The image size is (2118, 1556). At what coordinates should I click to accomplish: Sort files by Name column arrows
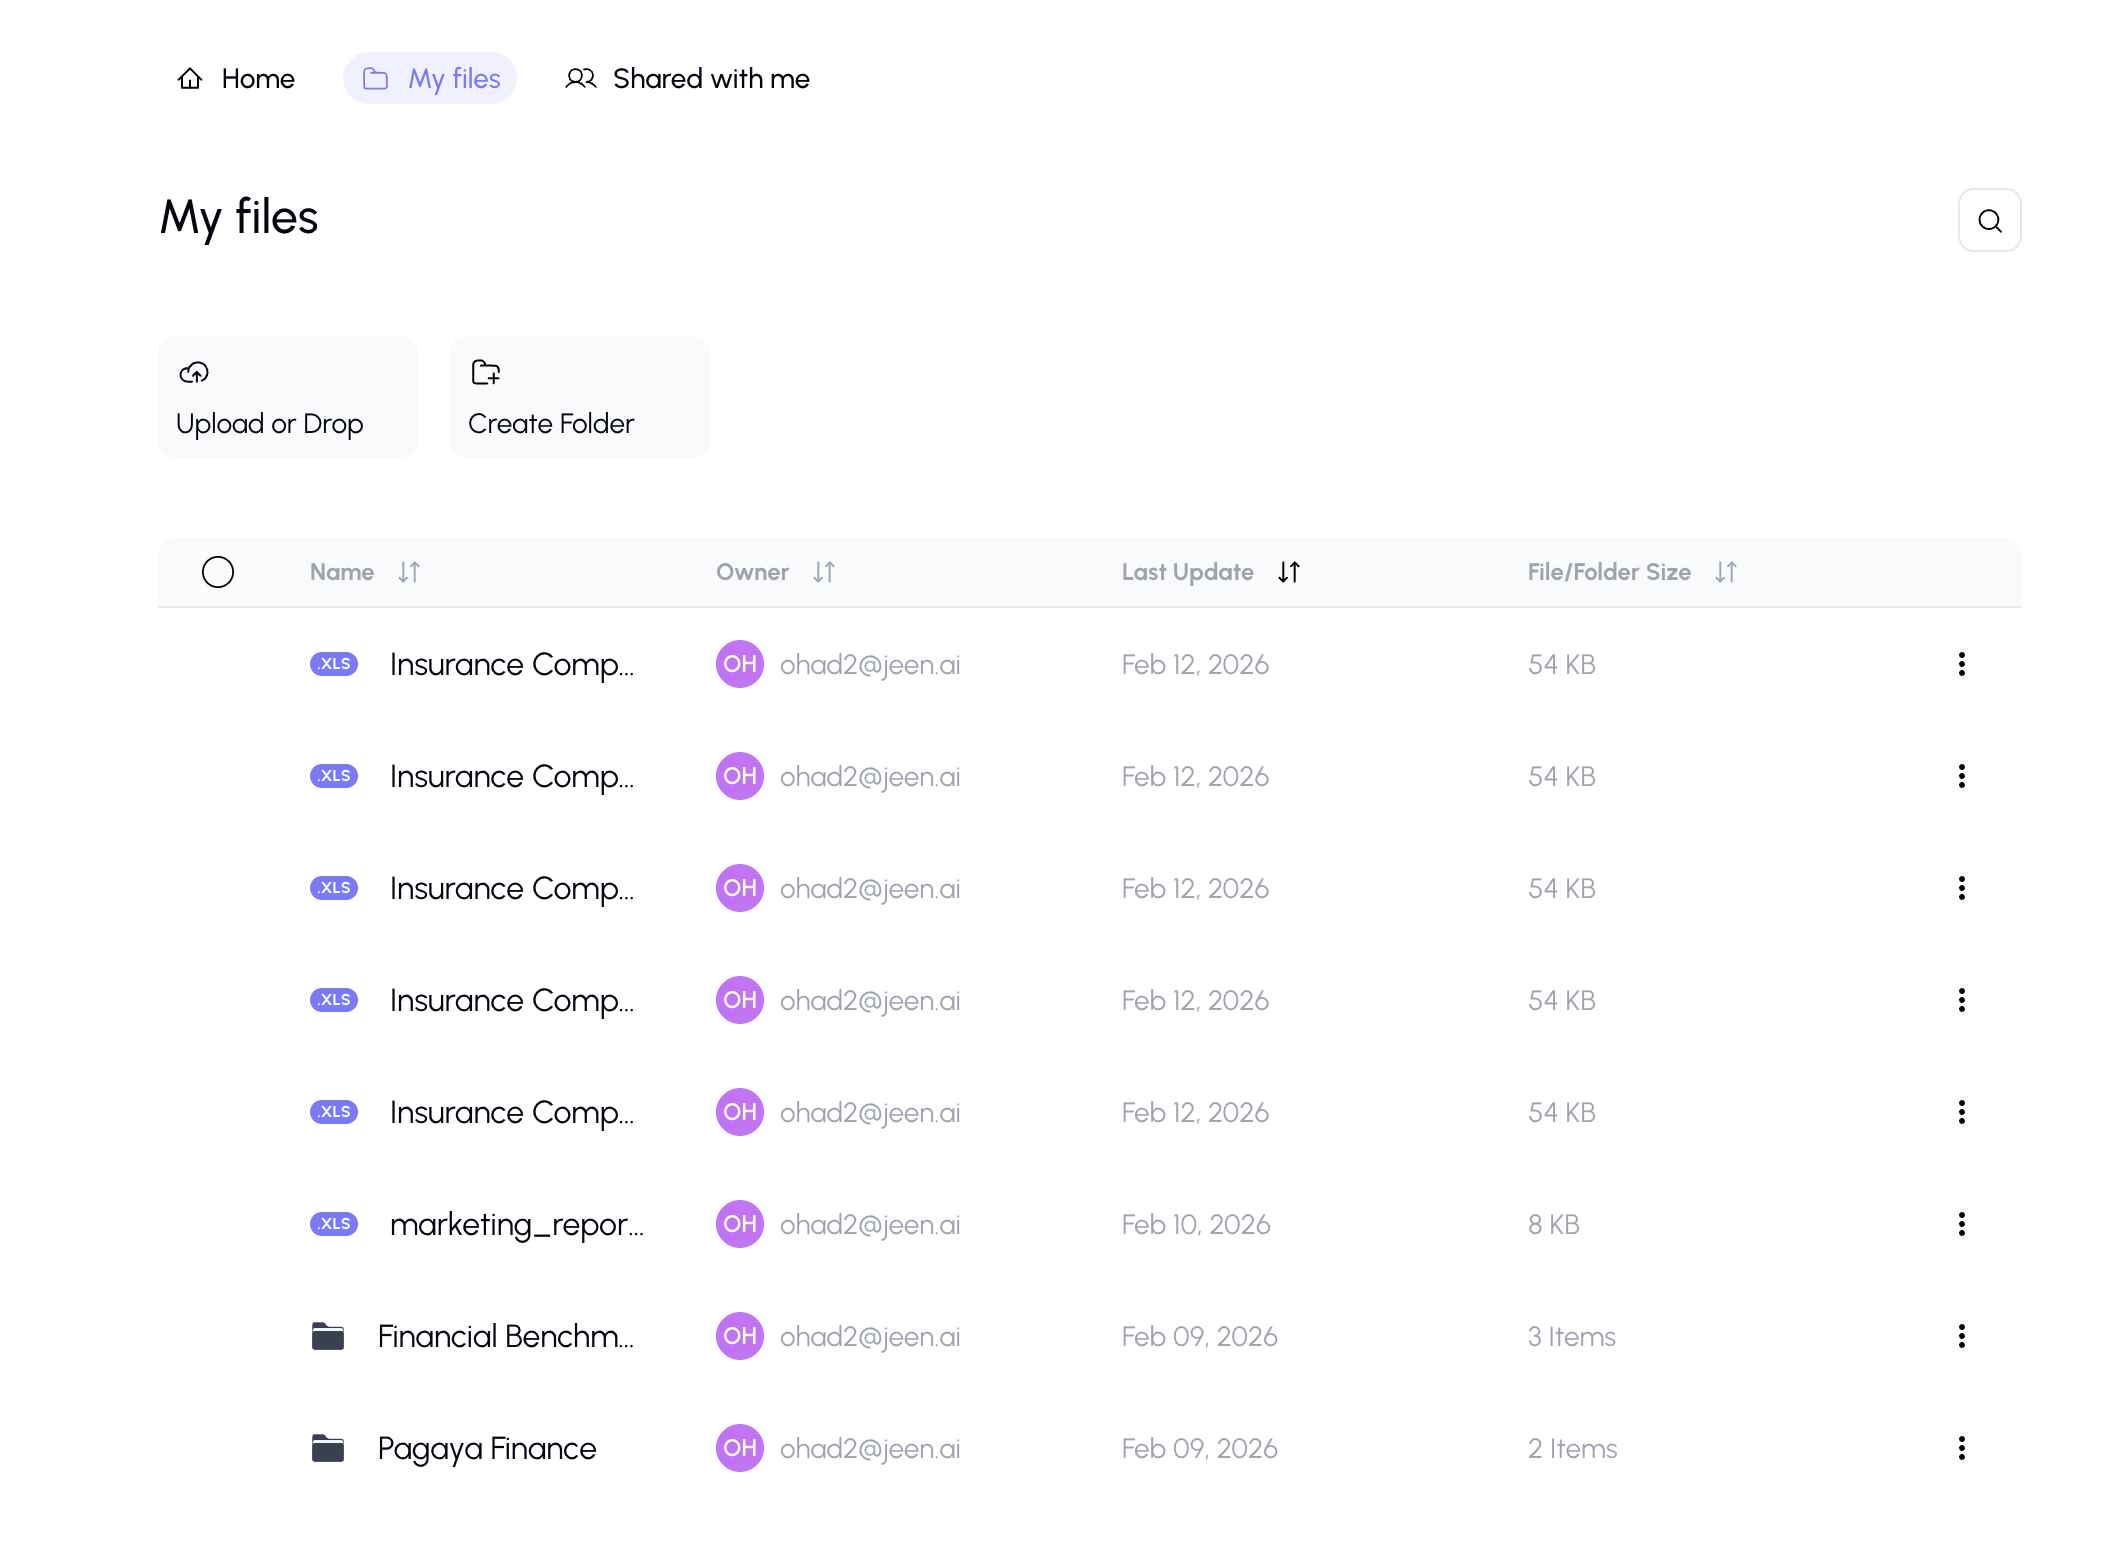pyautogui.click(x=408, y=572)
